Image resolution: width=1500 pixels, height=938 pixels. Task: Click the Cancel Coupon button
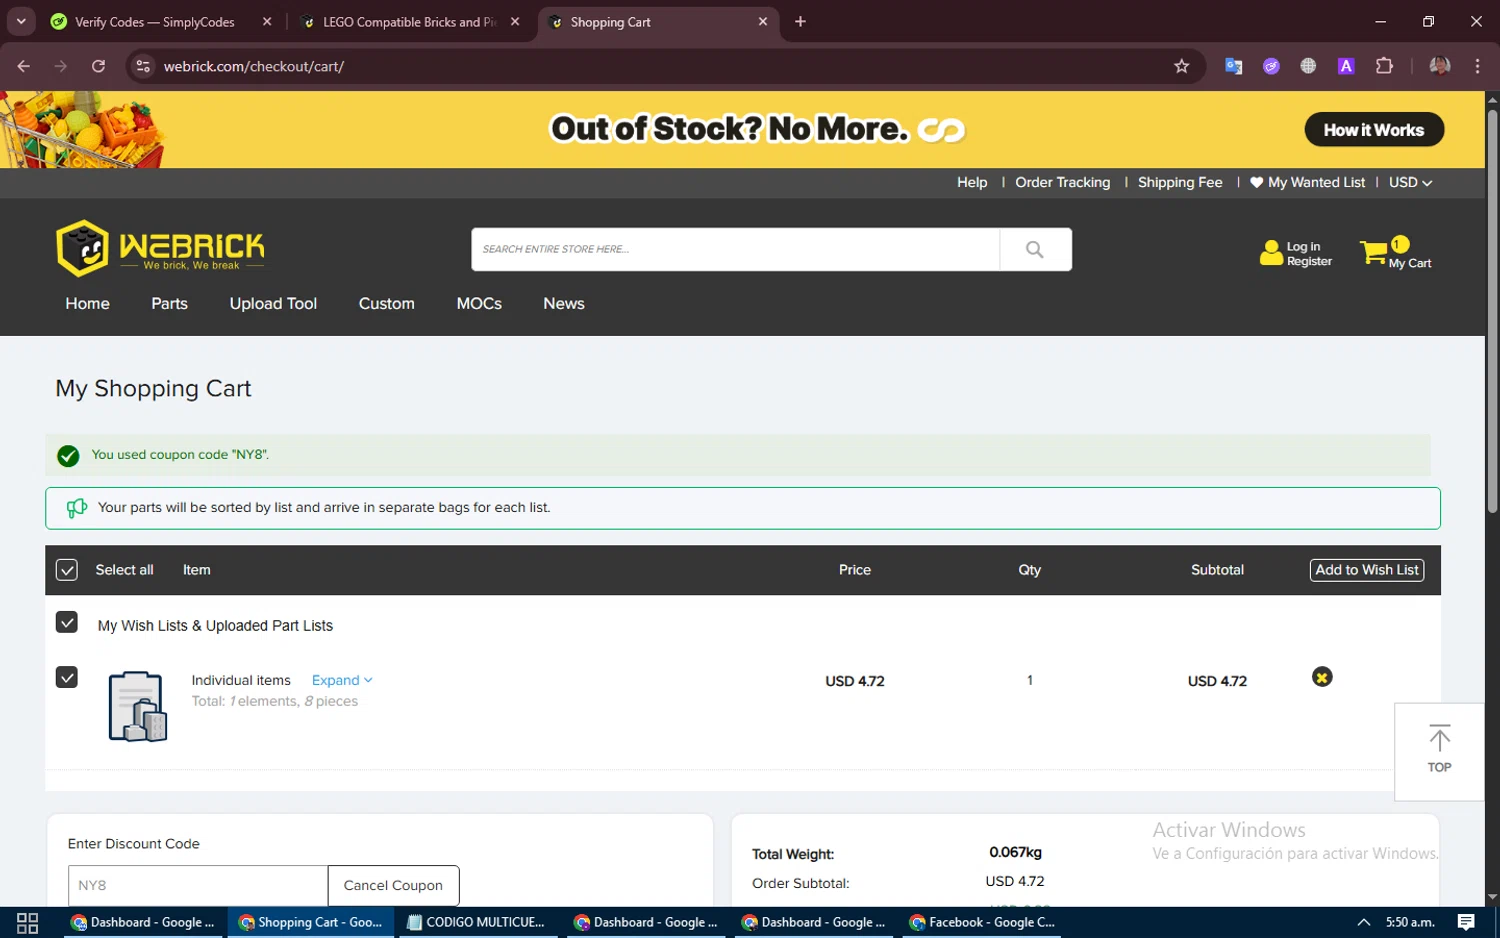tap(393, 885)
